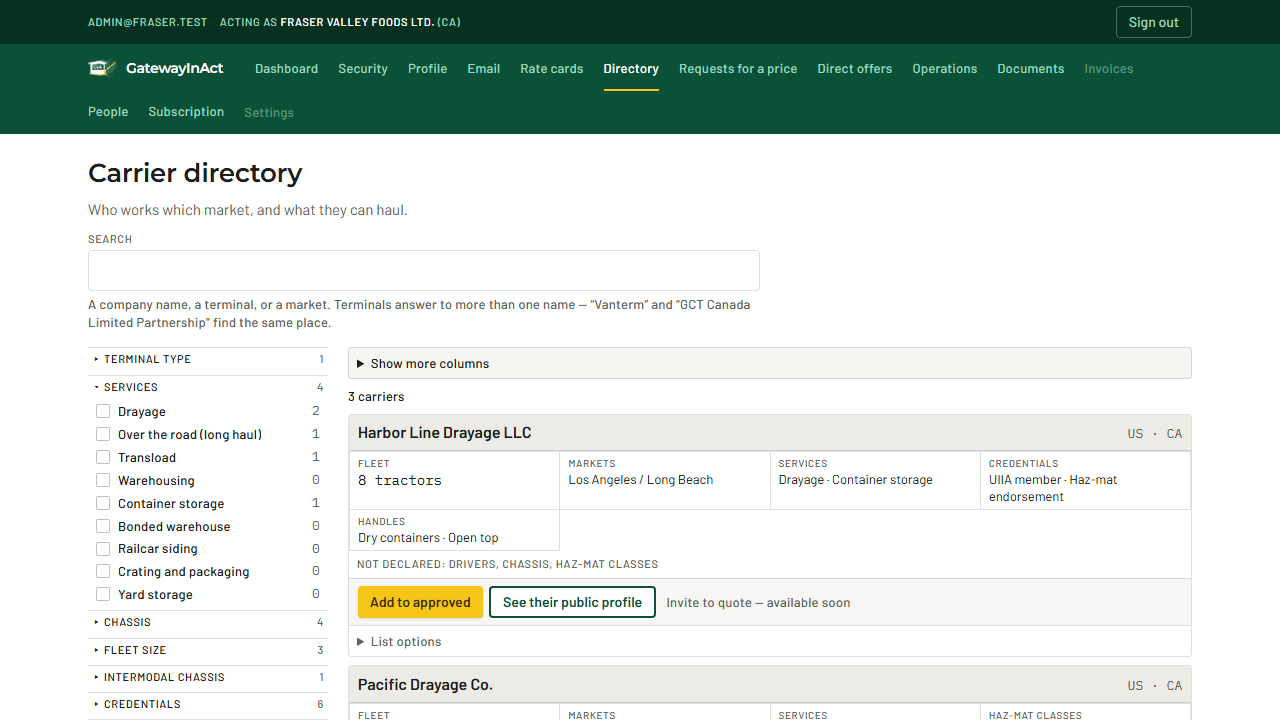This screenshot has height=720, width=1280.
Task: Switch to the Operations tab
Action: [945, 69]
